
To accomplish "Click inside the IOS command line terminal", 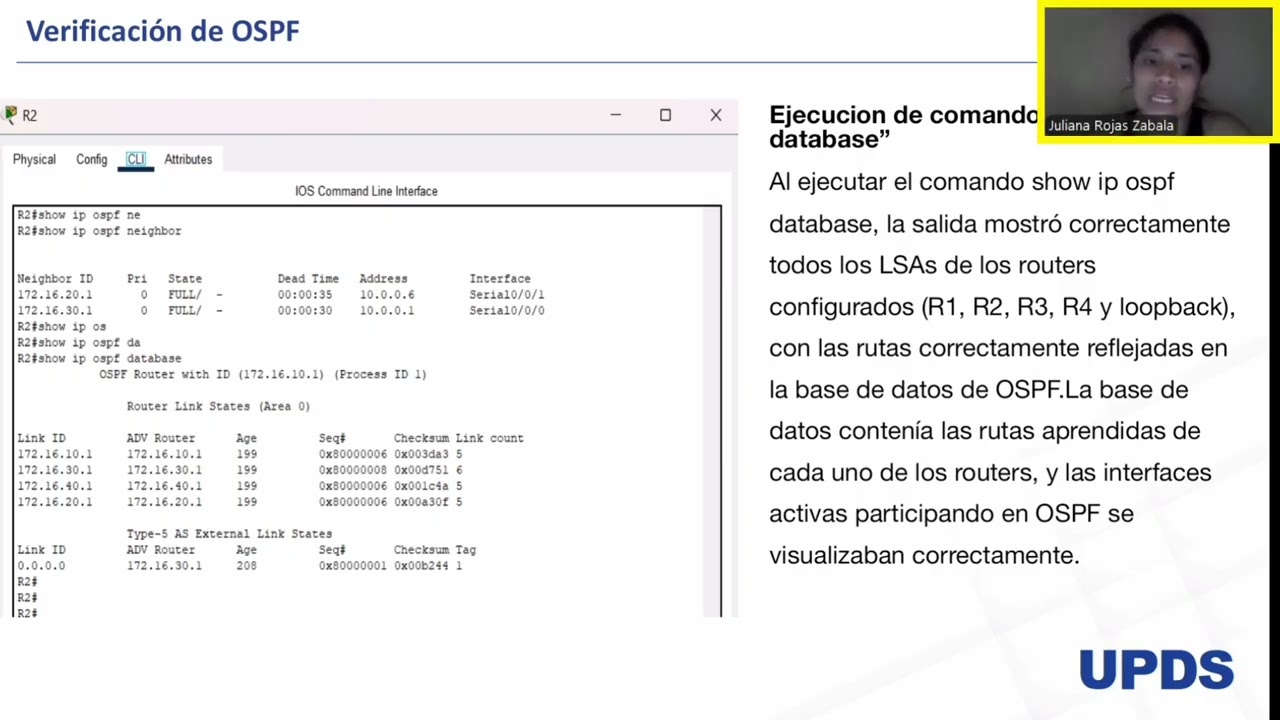I will pos(360,411).
